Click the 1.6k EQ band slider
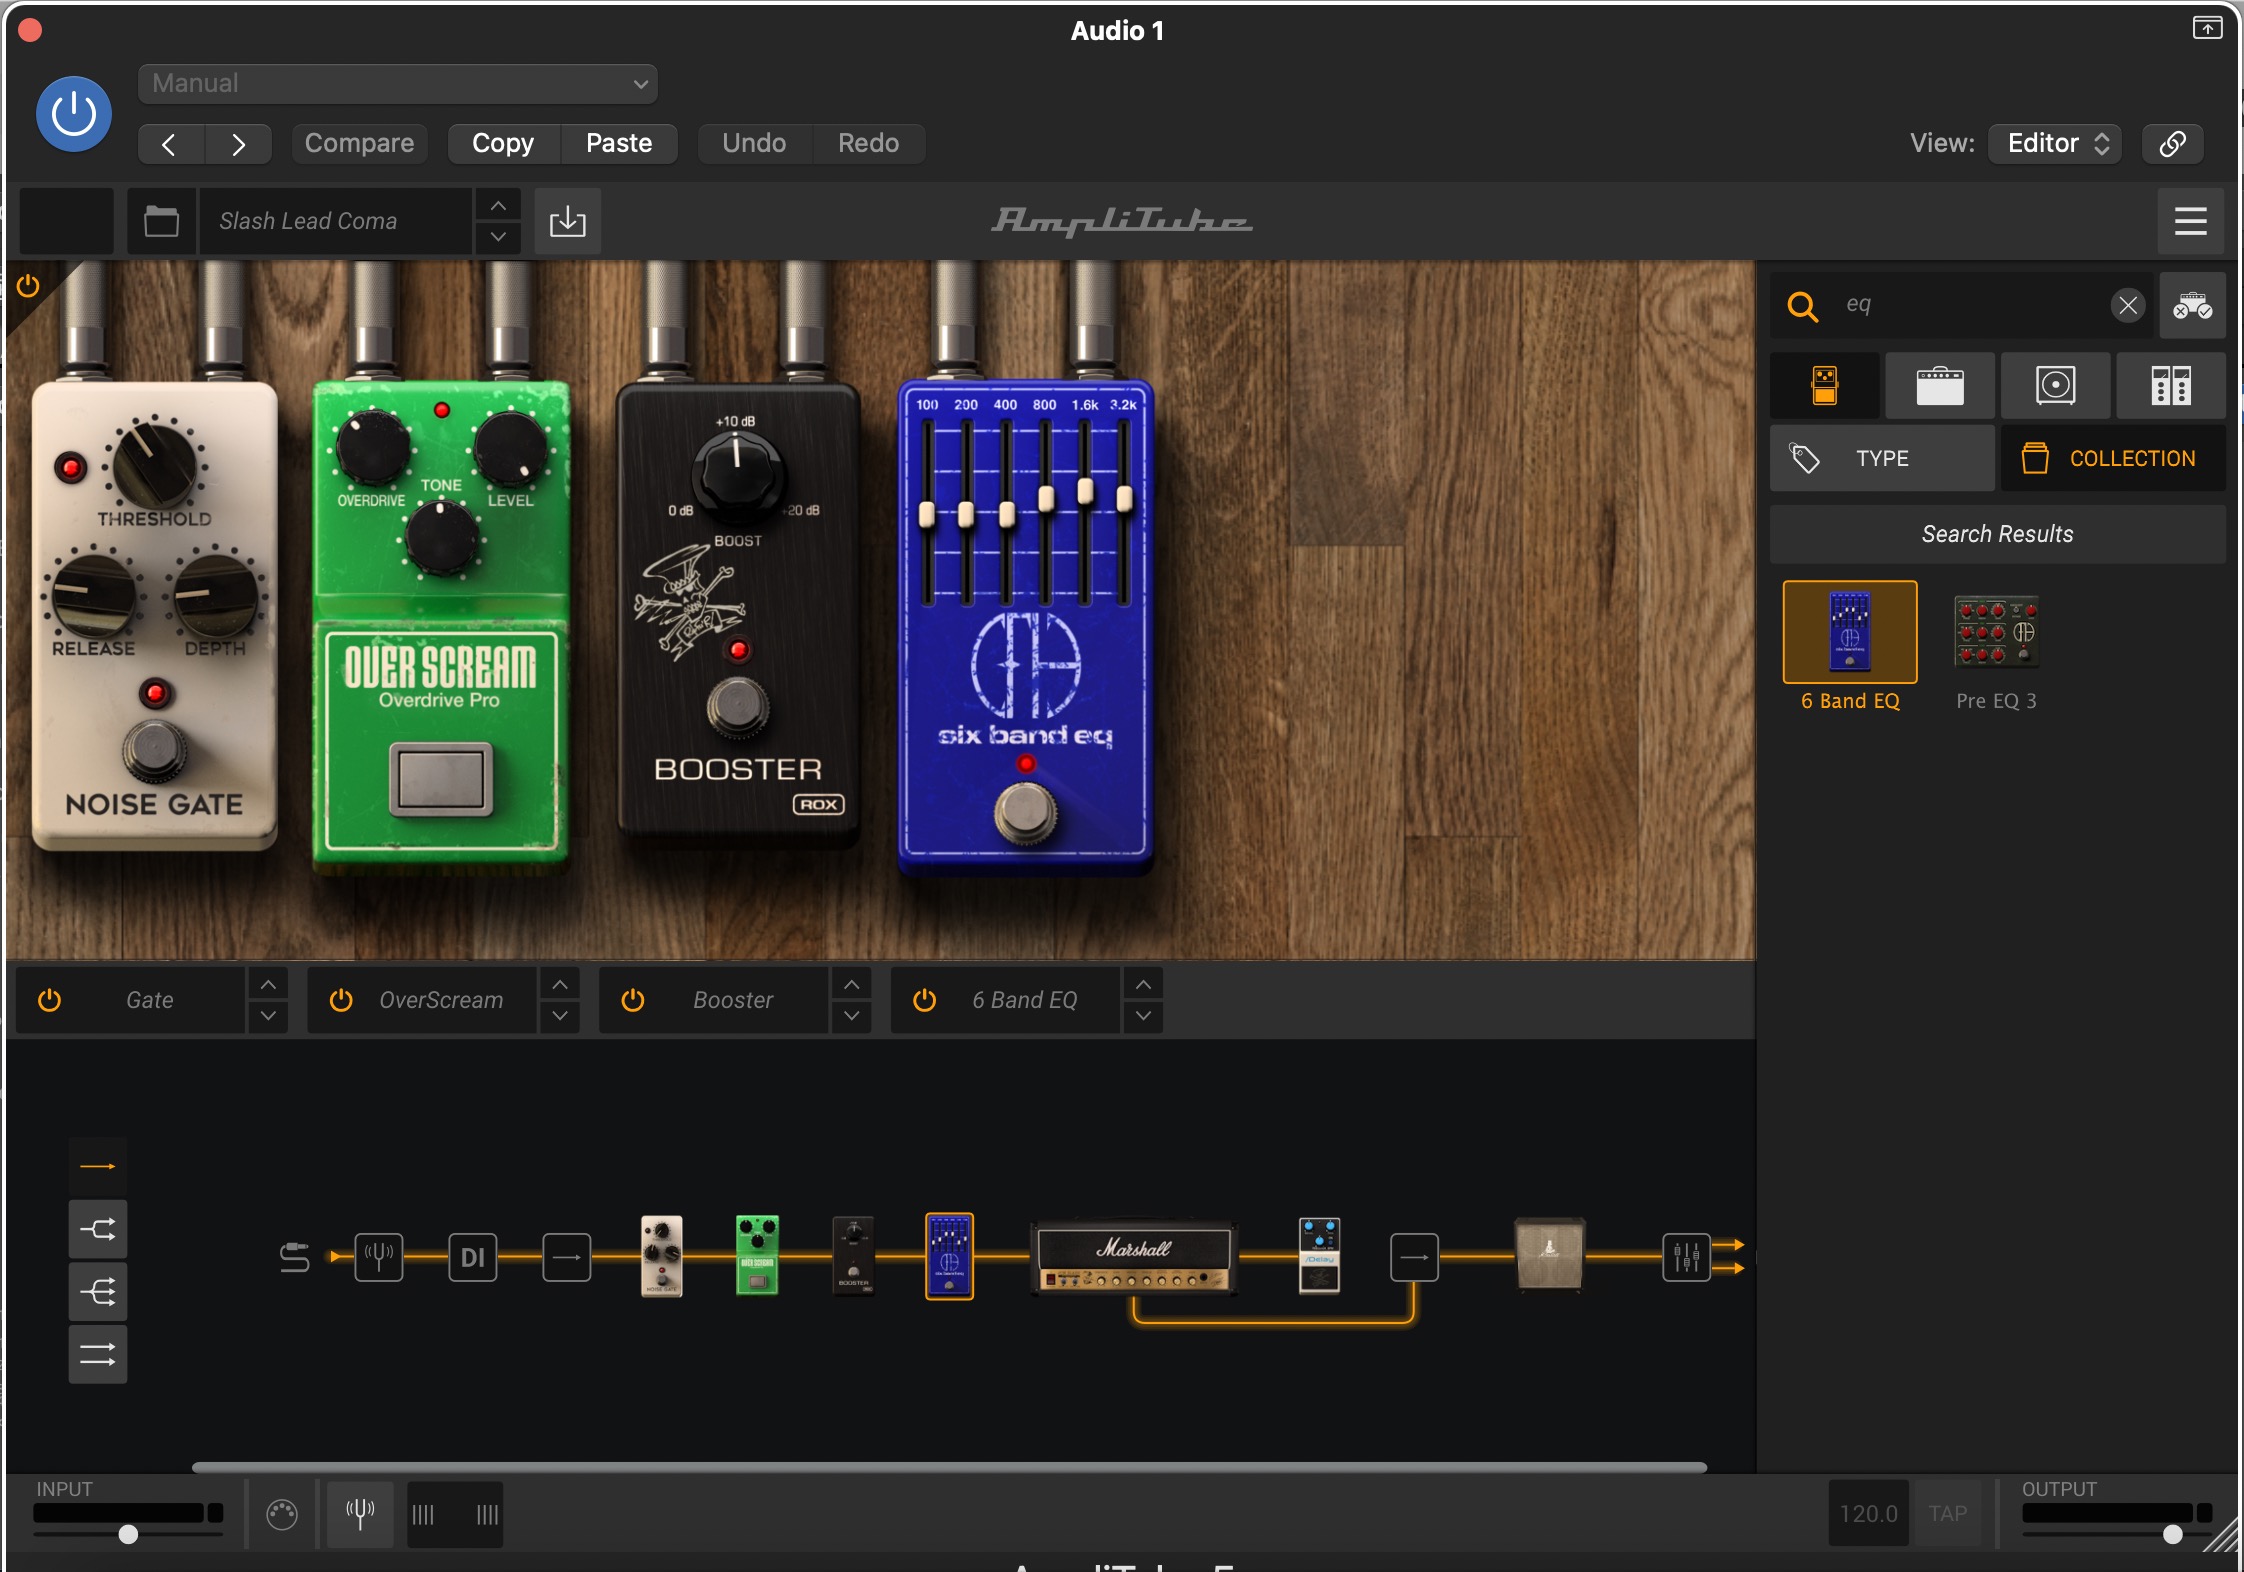The image size is (2244, 1572). tap(1085, 491)
